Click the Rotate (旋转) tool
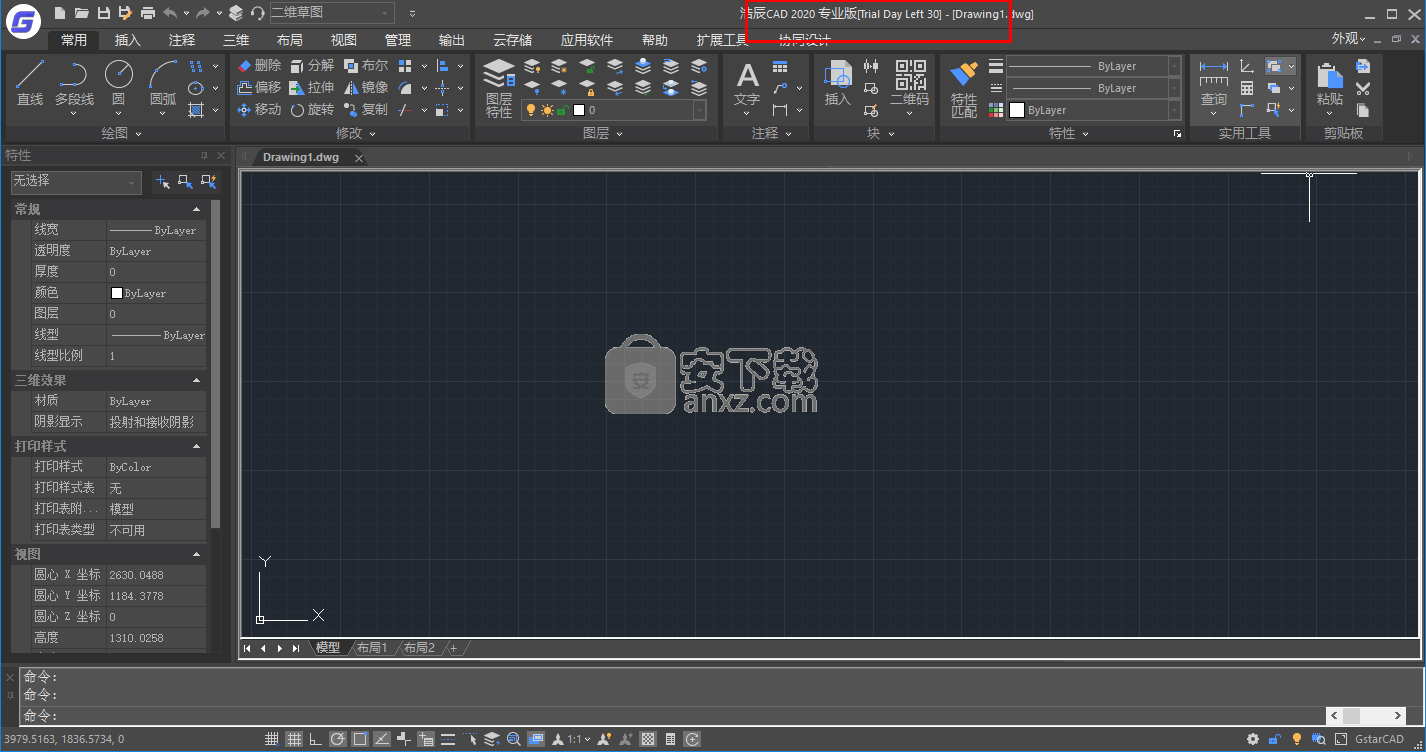 [312, 109]
